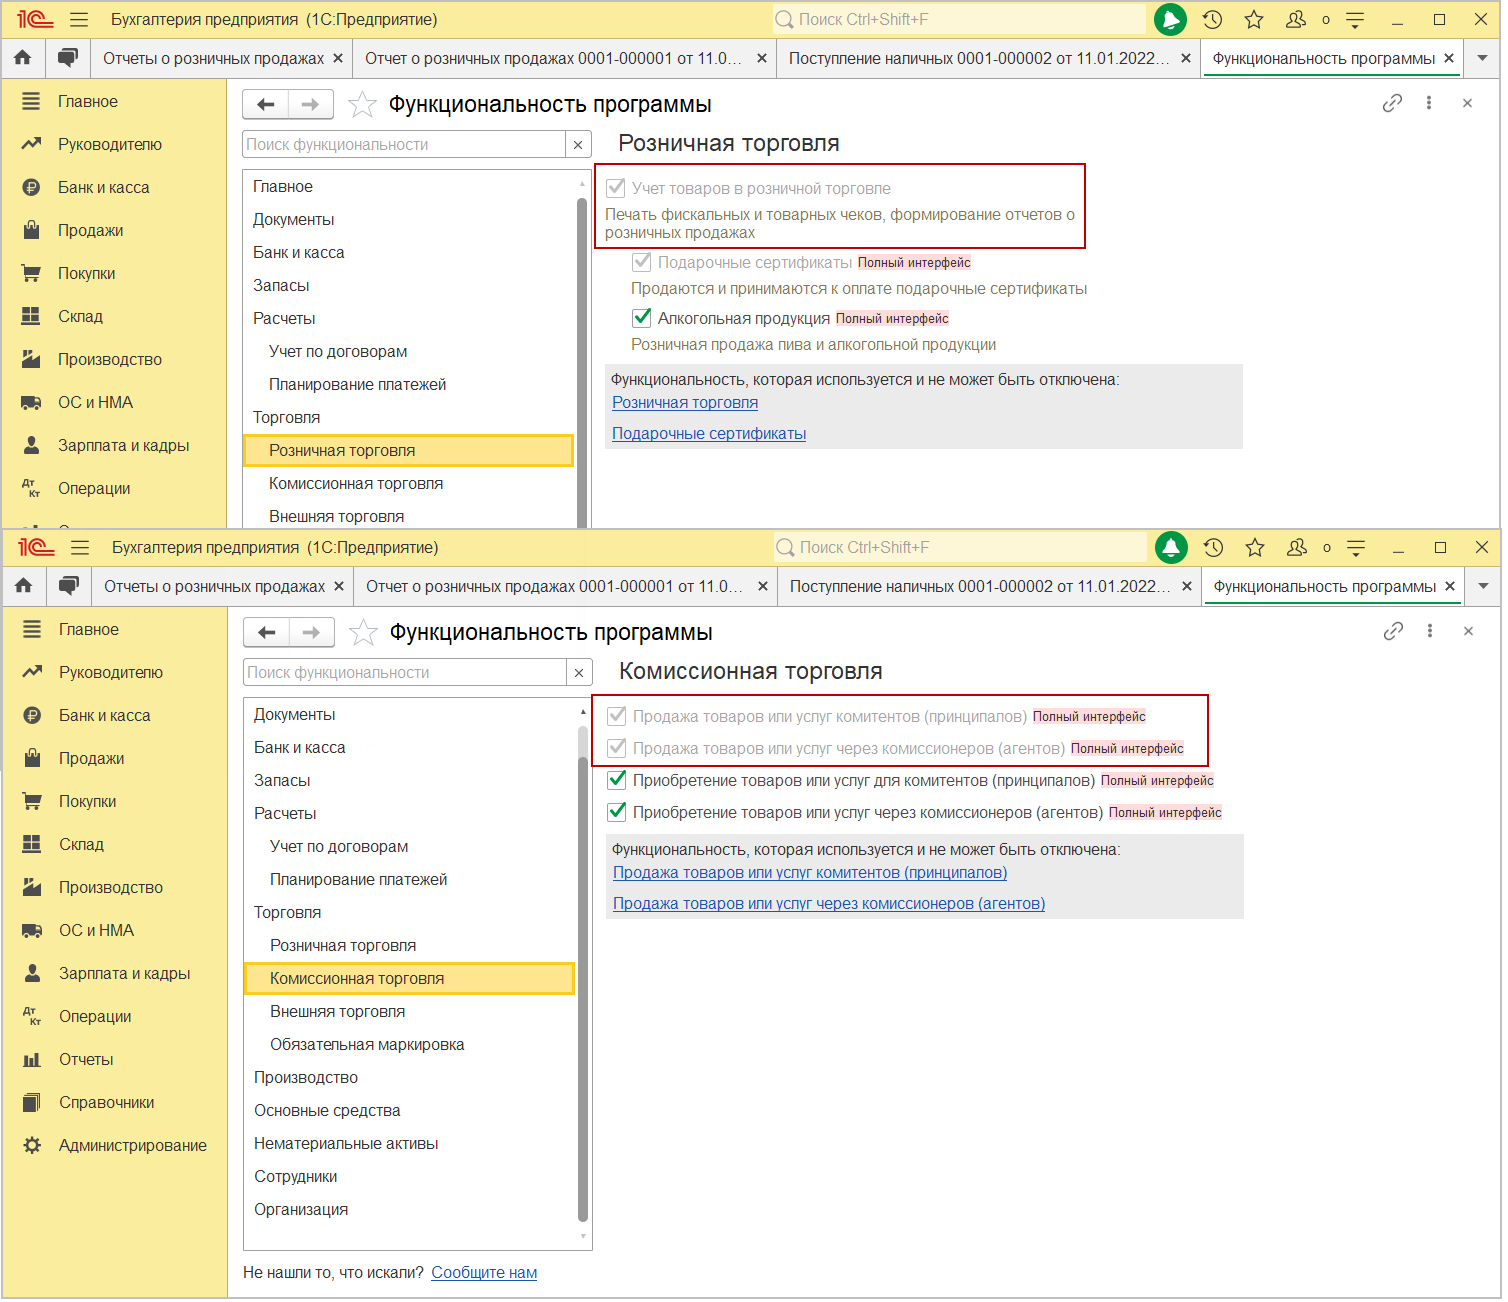1508x1302 pixels.
Task: Click the Сообщите нам link
Action: (484, 1272)
